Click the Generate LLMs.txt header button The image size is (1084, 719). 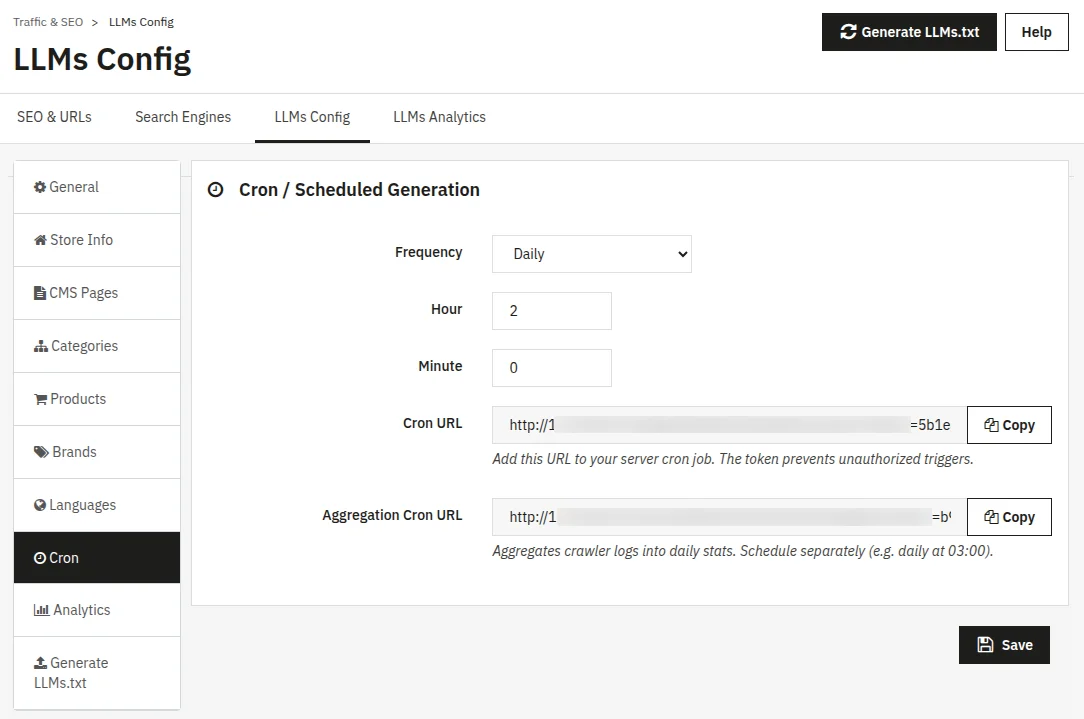(909, 32)
